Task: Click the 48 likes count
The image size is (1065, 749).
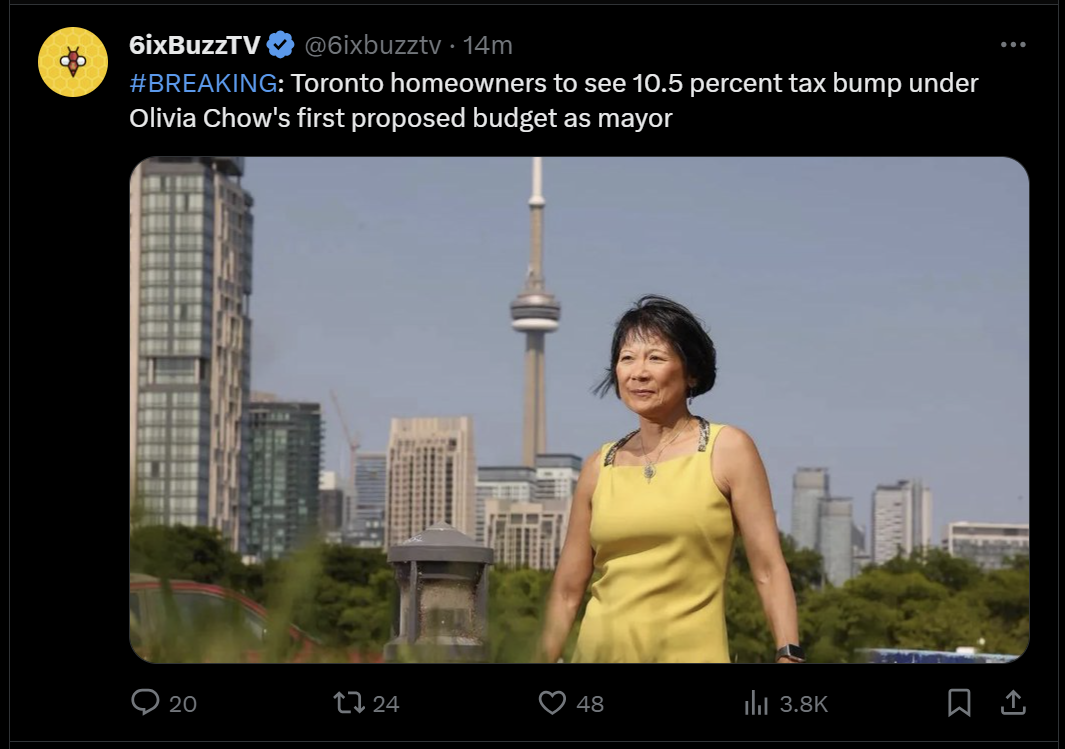Action: click(590, 704)
